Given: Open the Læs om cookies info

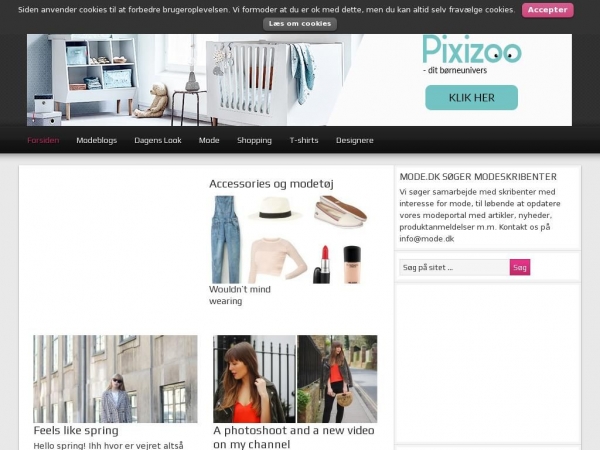Looking at the screenshot, I should tap(300, 24).
